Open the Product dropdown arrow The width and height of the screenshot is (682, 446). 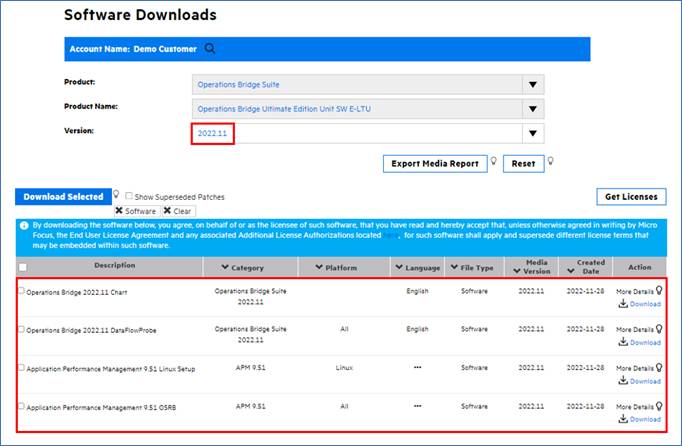(533, 84)
